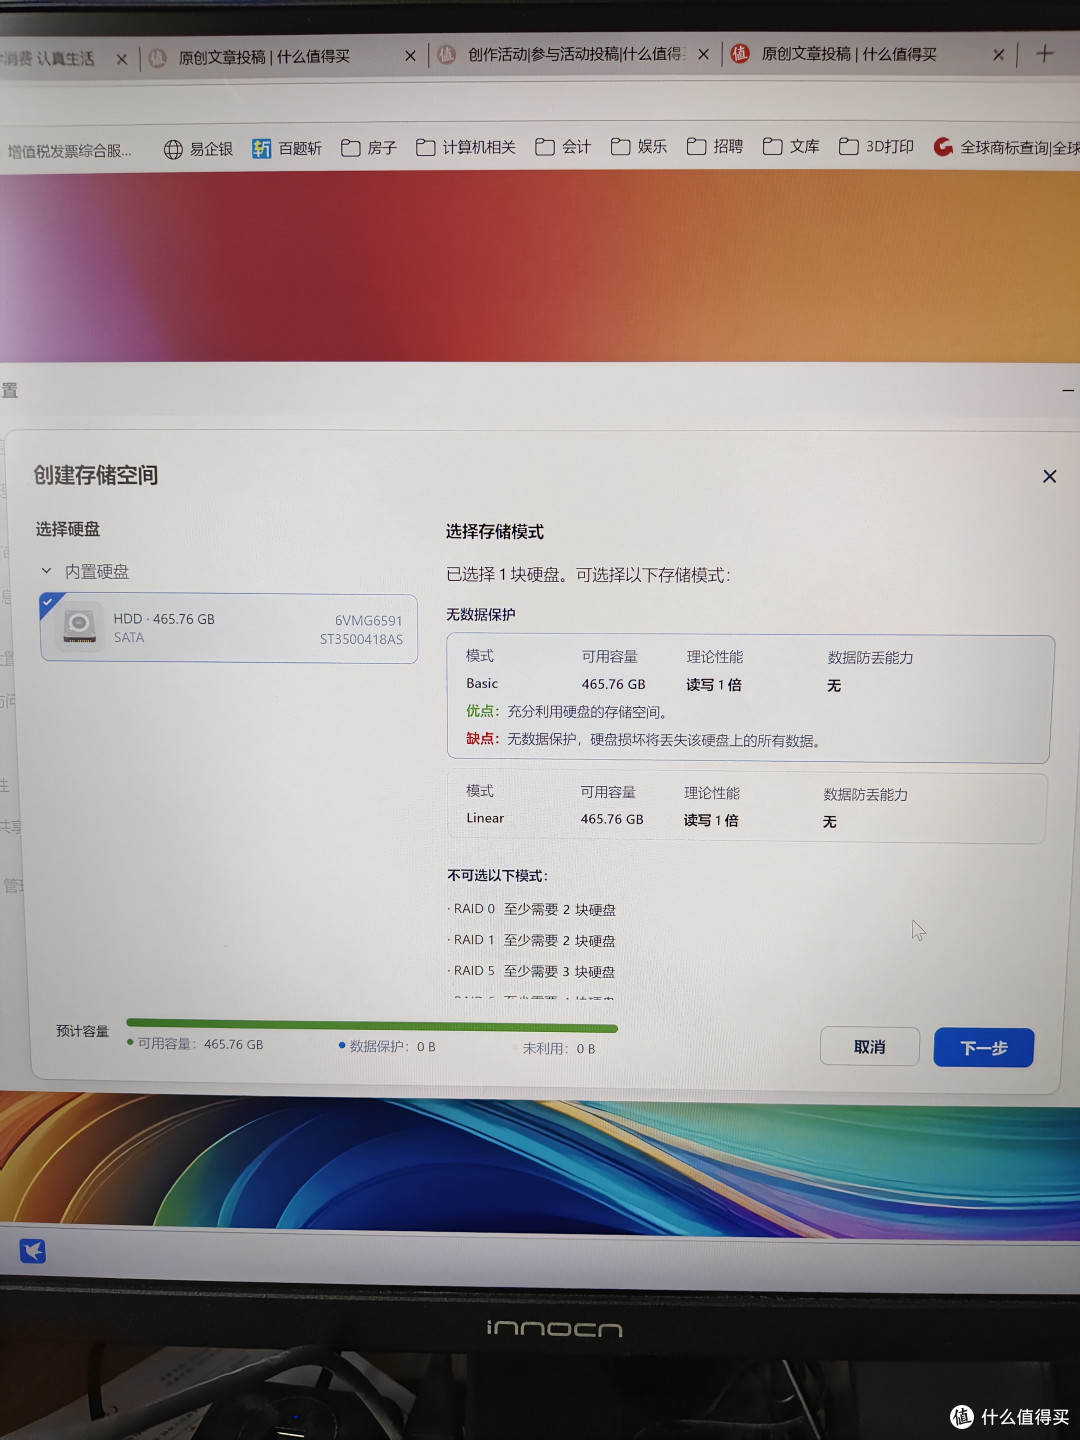Click the RAID 0 unavailable mode row
This screenshot has width=1080, height=1440.
(533, 909)
